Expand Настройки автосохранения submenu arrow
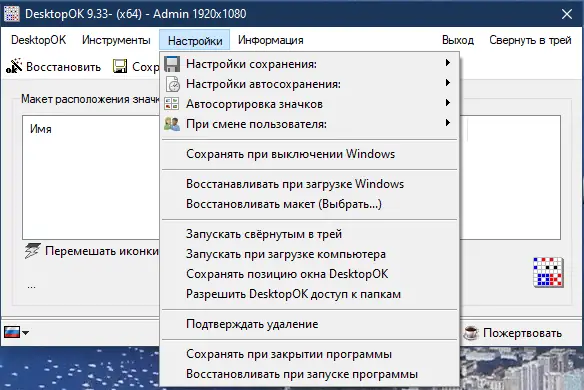 point(448,83)
